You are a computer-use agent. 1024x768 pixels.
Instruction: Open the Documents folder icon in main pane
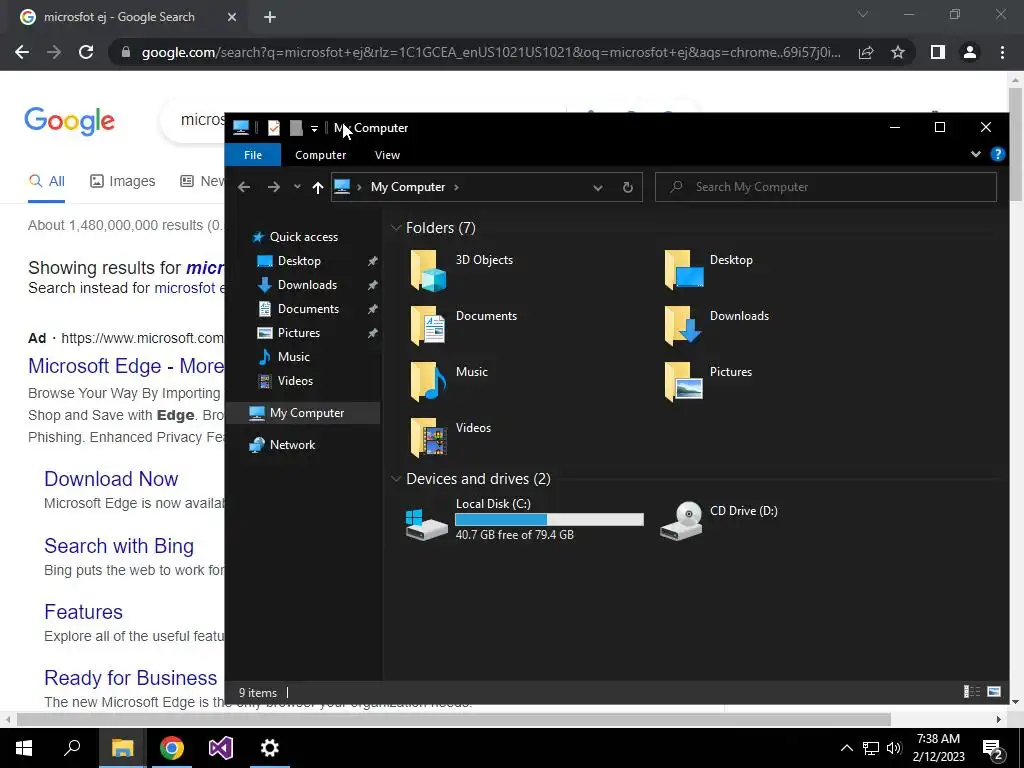(x=428, y=325)
